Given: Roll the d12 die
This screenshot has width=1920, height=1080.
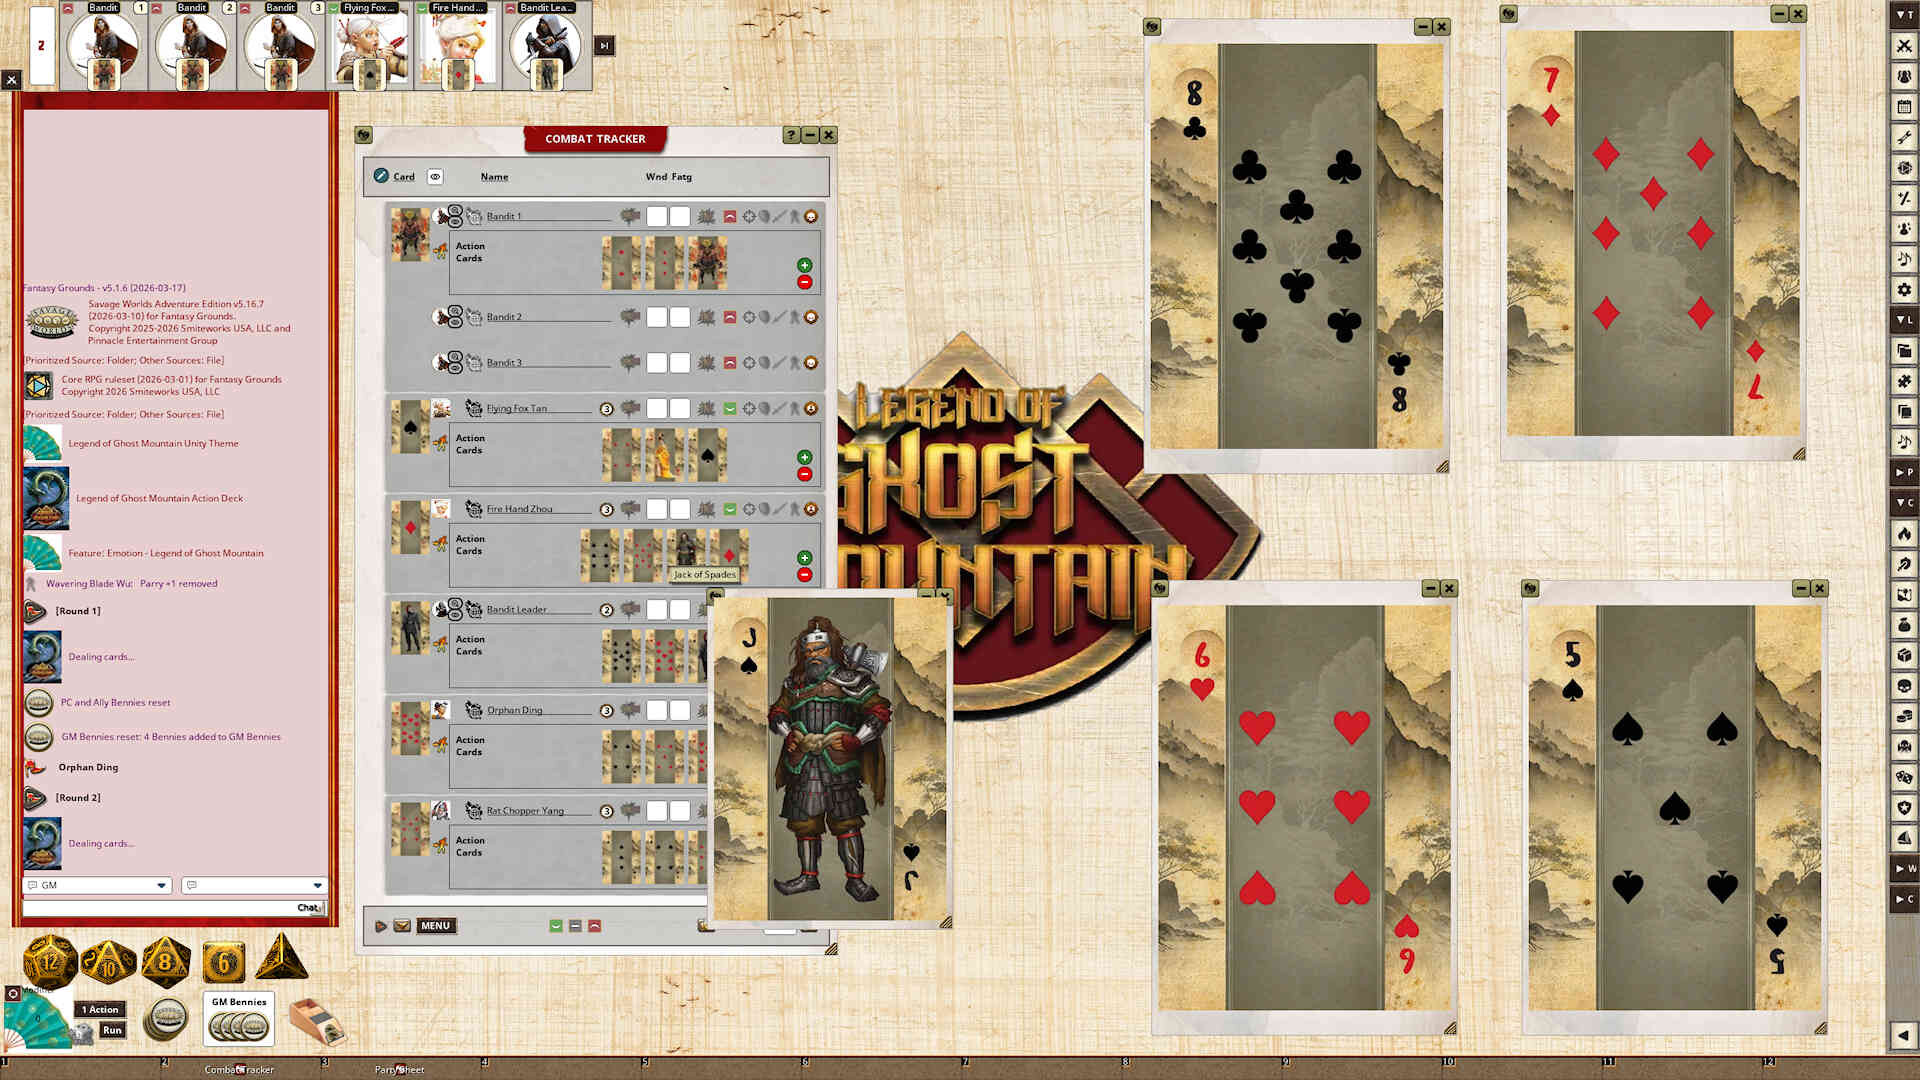Looking at the screenshot, I should (49, 963).
